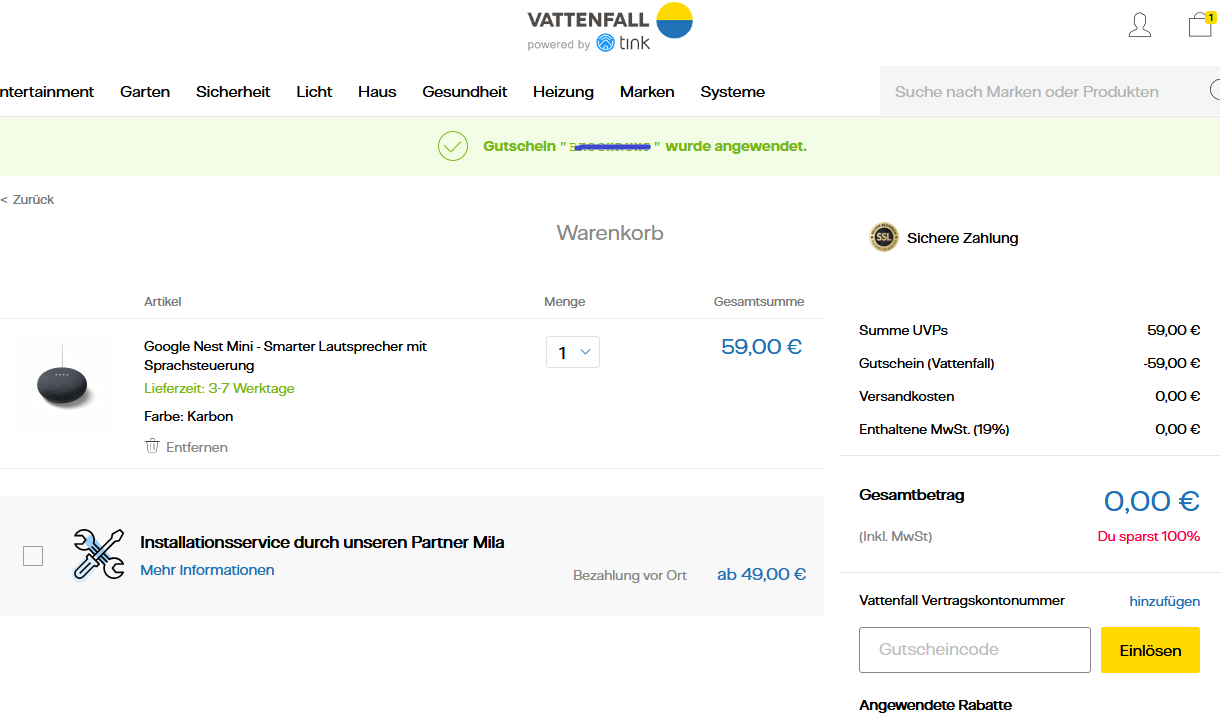Open the Heizung menu category
This screenshot has width=1220, height=714.
[x=563, y=92]
